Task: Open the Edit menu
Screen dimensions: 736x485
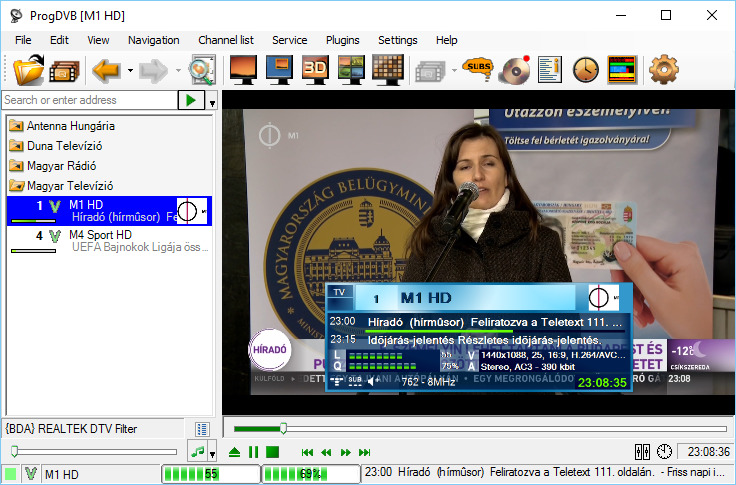Action: click(x=59, y=40)
